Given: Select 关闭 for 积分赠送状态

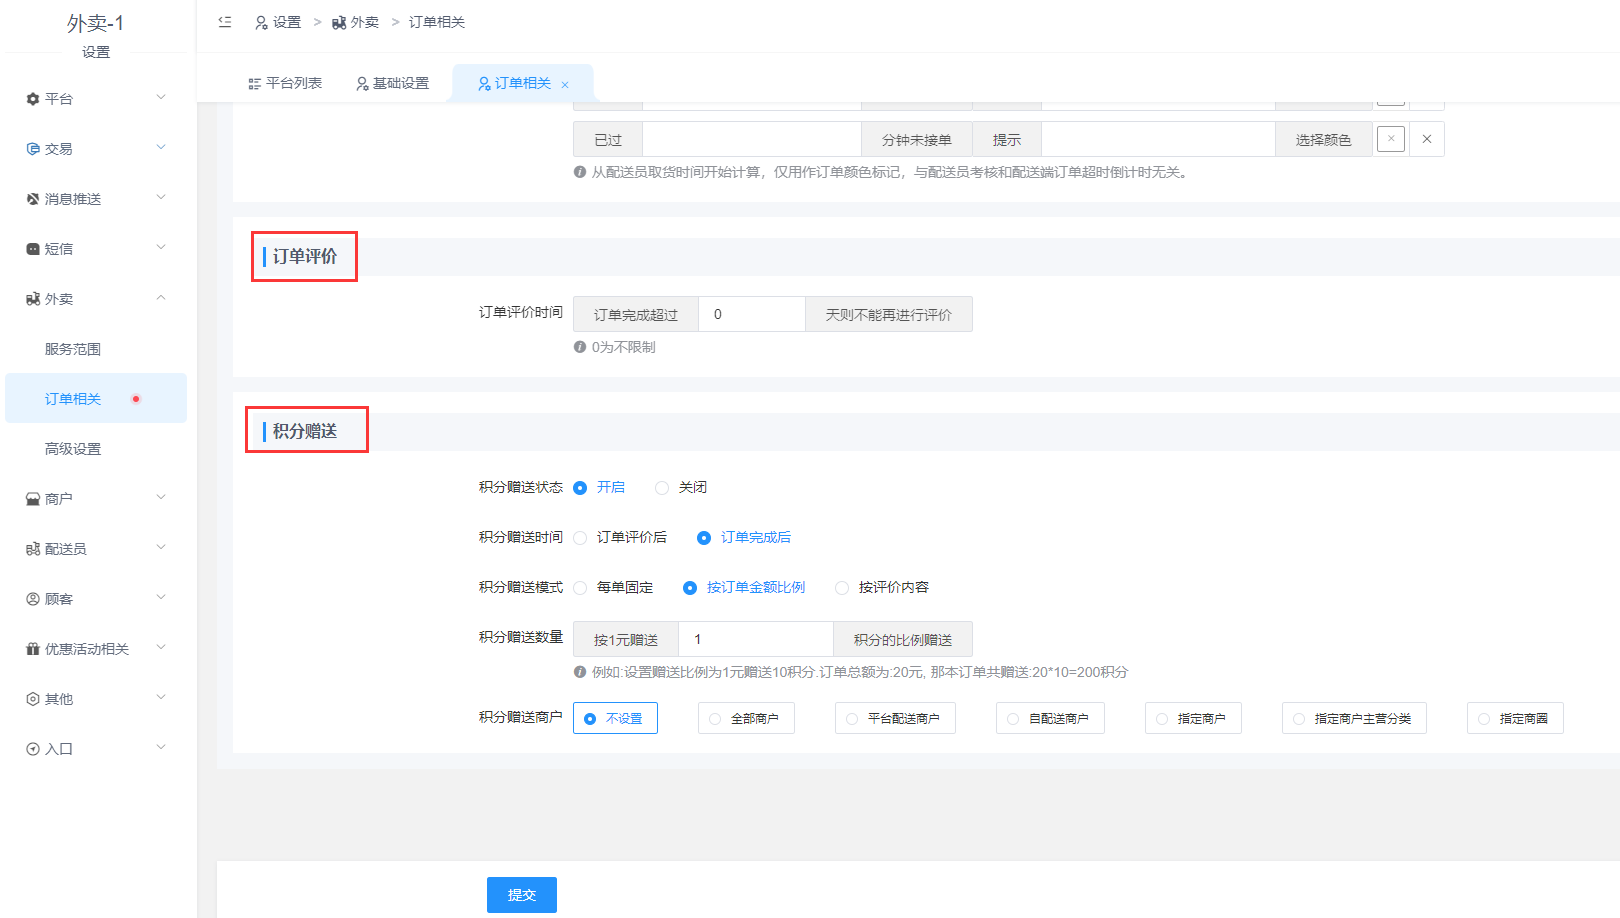Looking at the screenshot, I should point(681,488).
